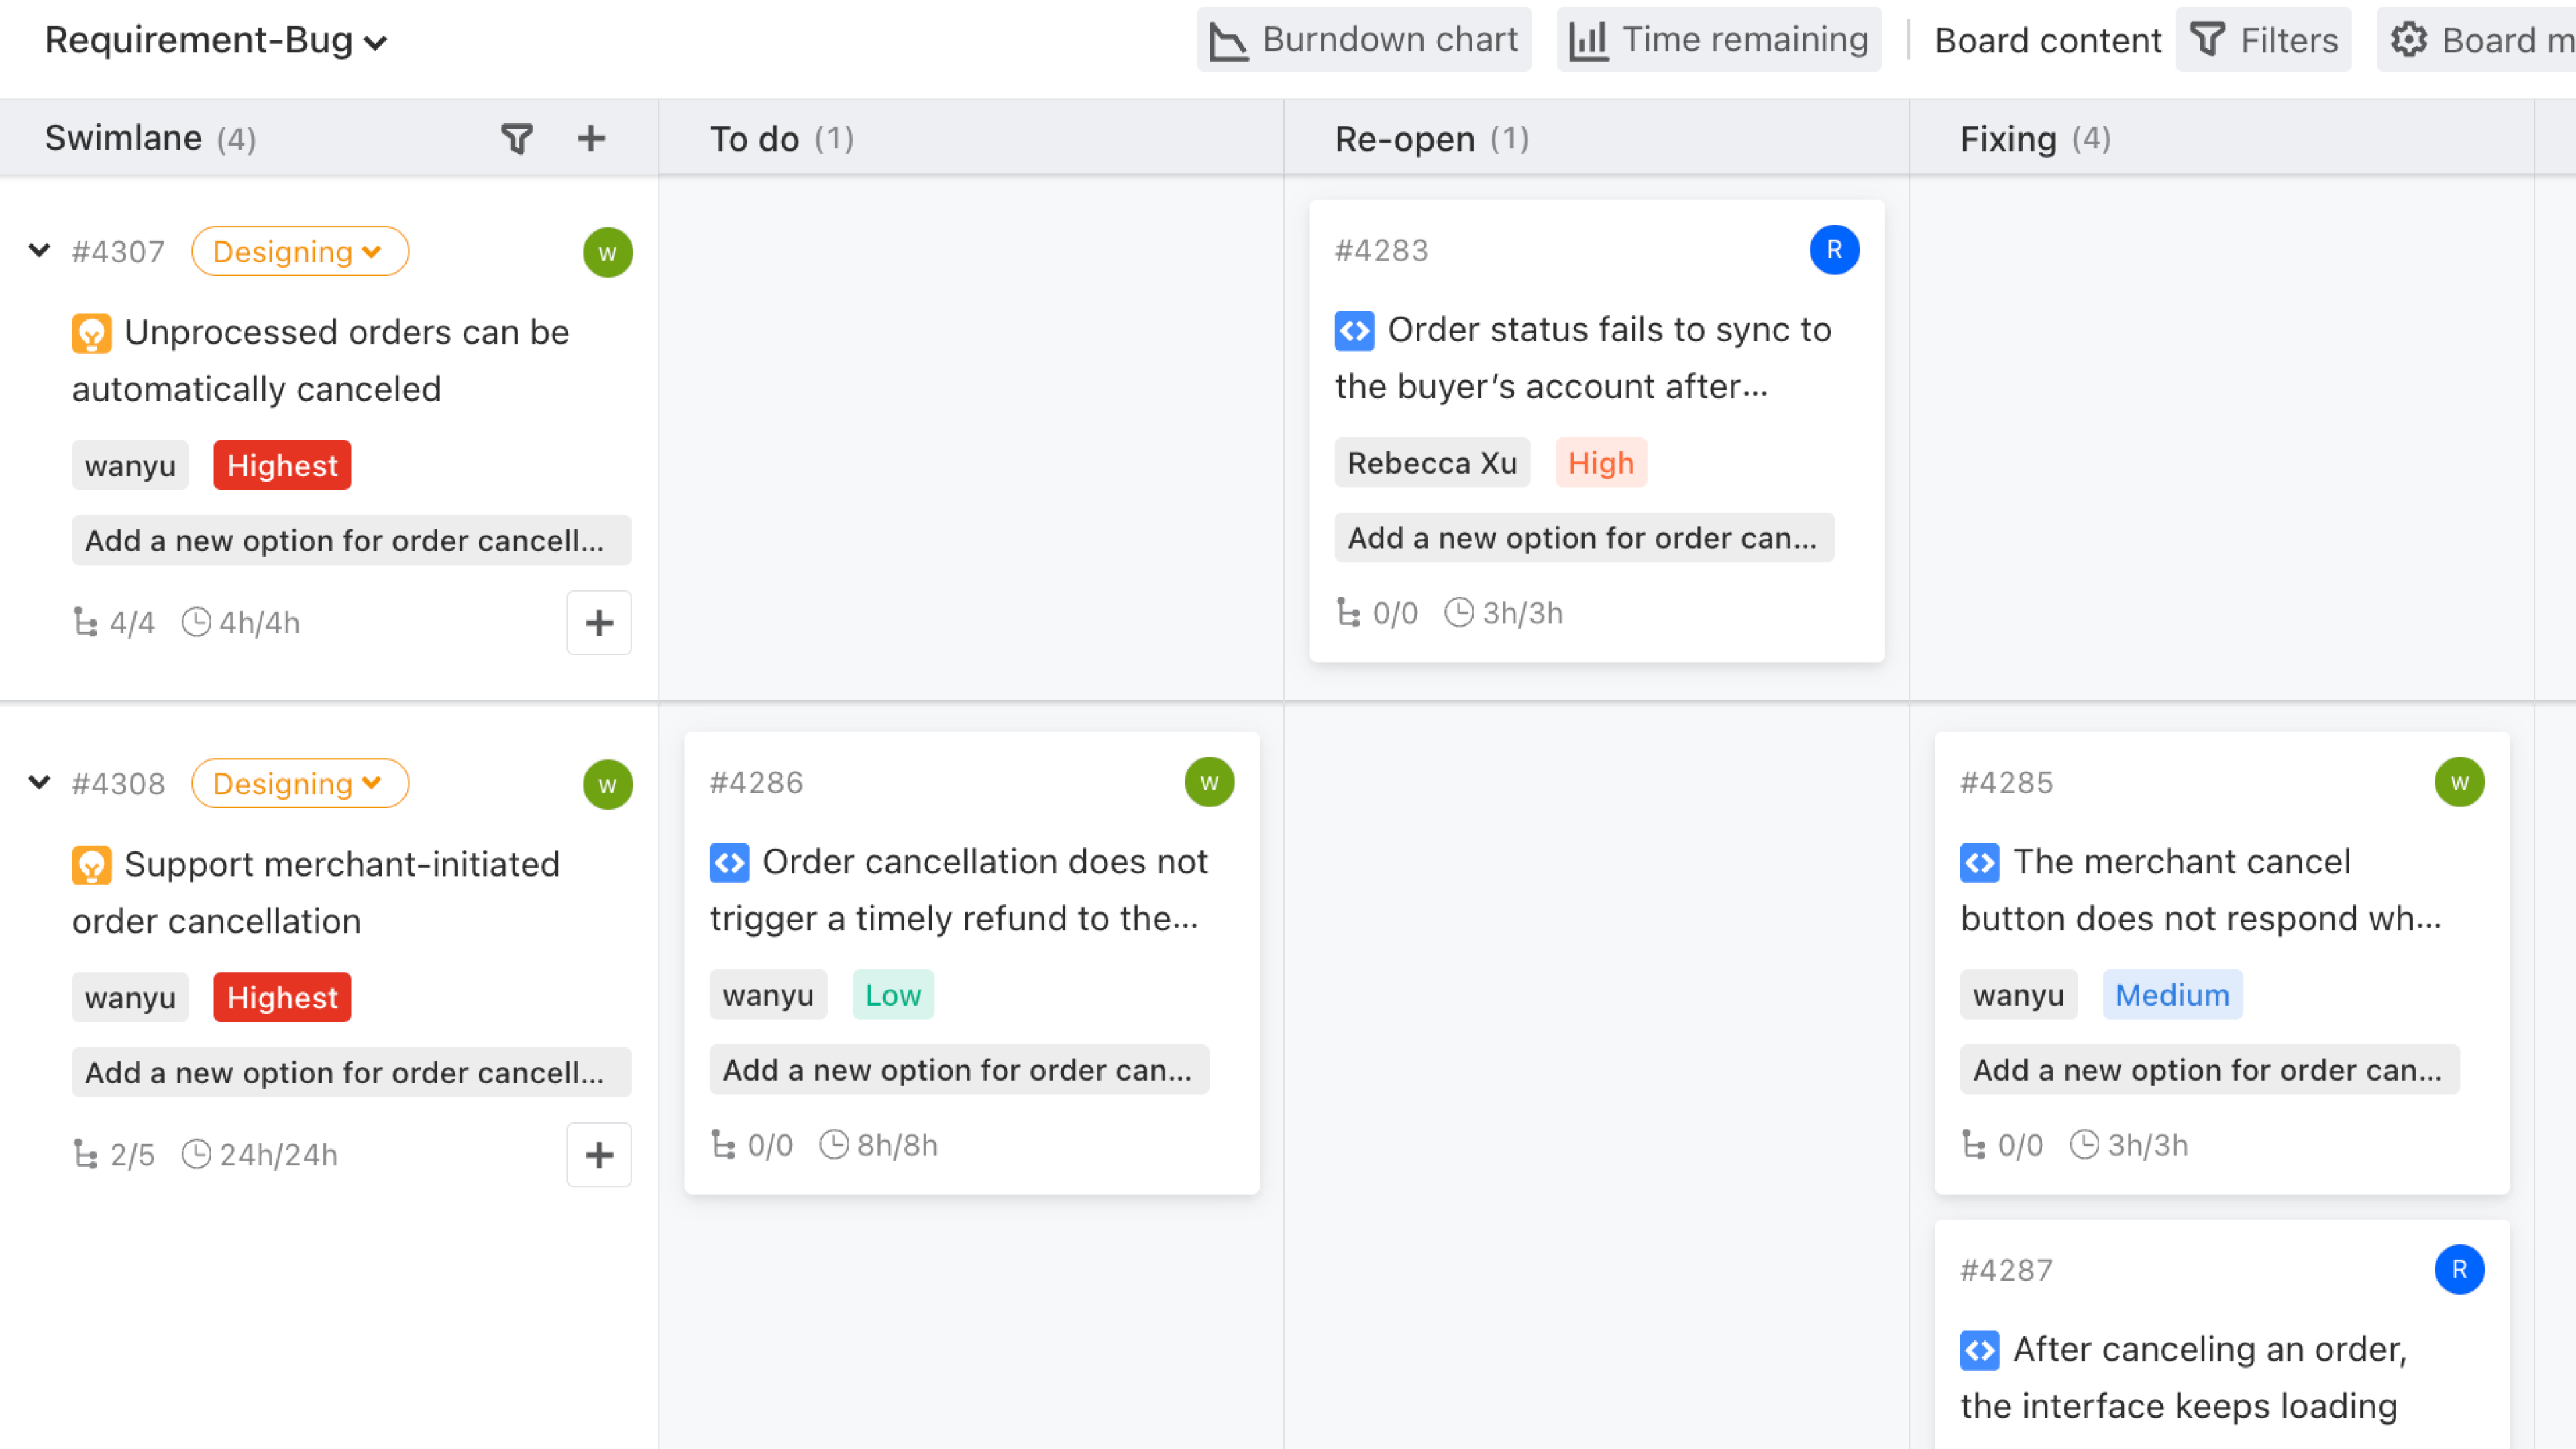Click the W avatar on card #4286
Image resolution: width=2576 pixels, height=1449 pixels.
tap(1210, 782)
